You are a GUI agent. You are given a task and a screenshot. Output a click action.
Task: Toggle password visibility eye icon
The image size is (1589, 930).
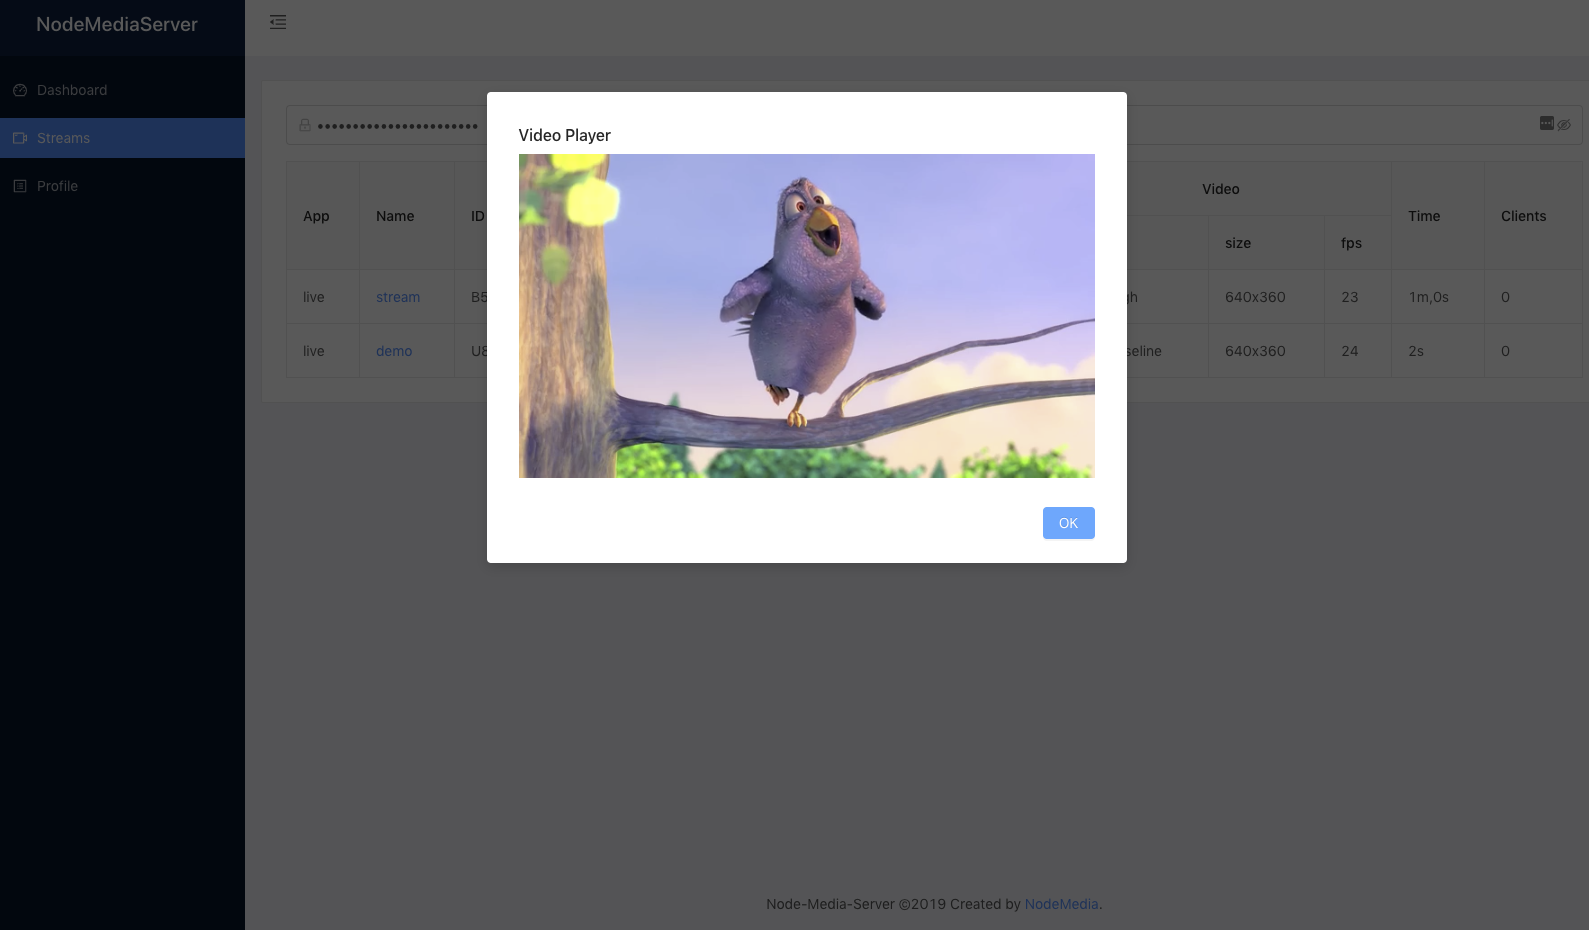(x=1564, y=125)
